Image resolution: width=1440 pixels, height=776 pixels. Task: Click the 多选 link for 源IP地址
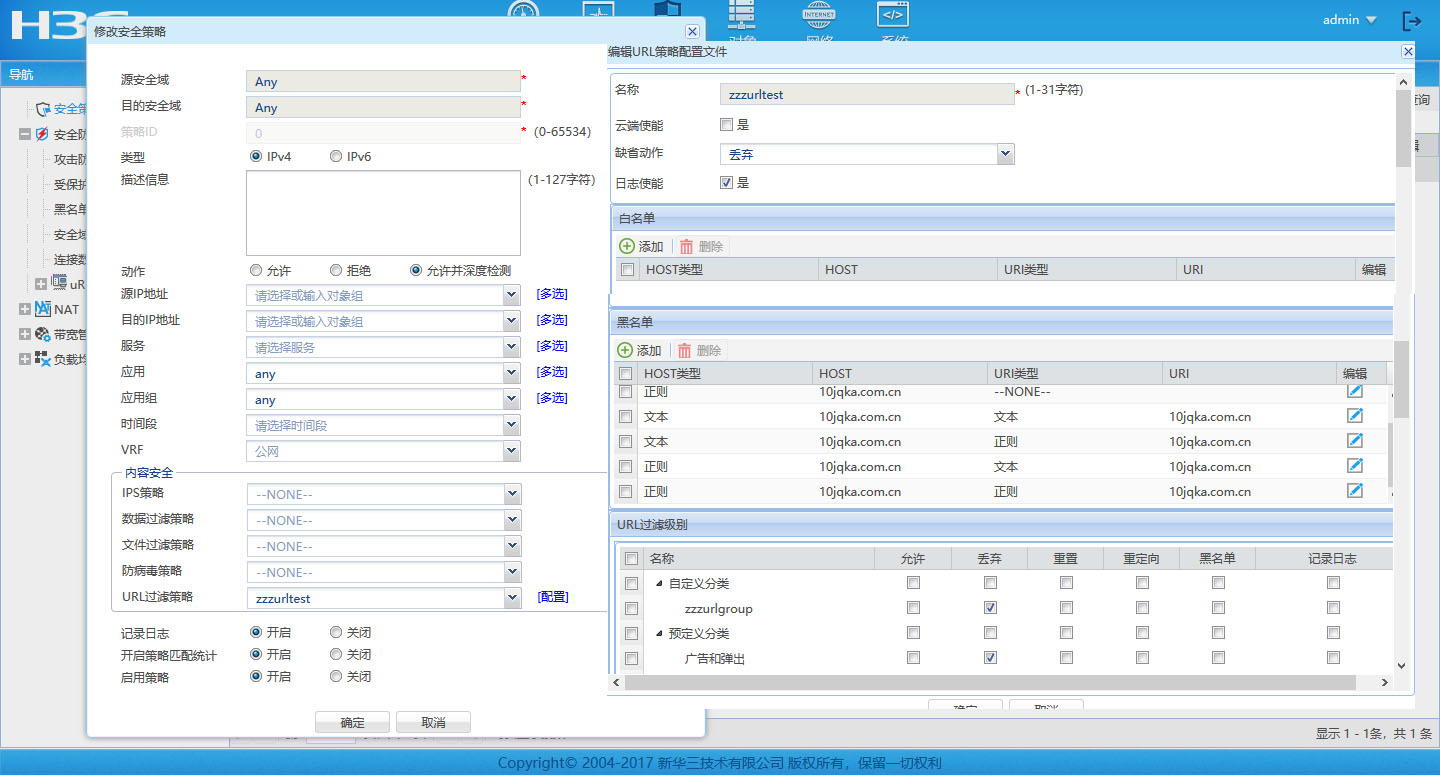552,294
